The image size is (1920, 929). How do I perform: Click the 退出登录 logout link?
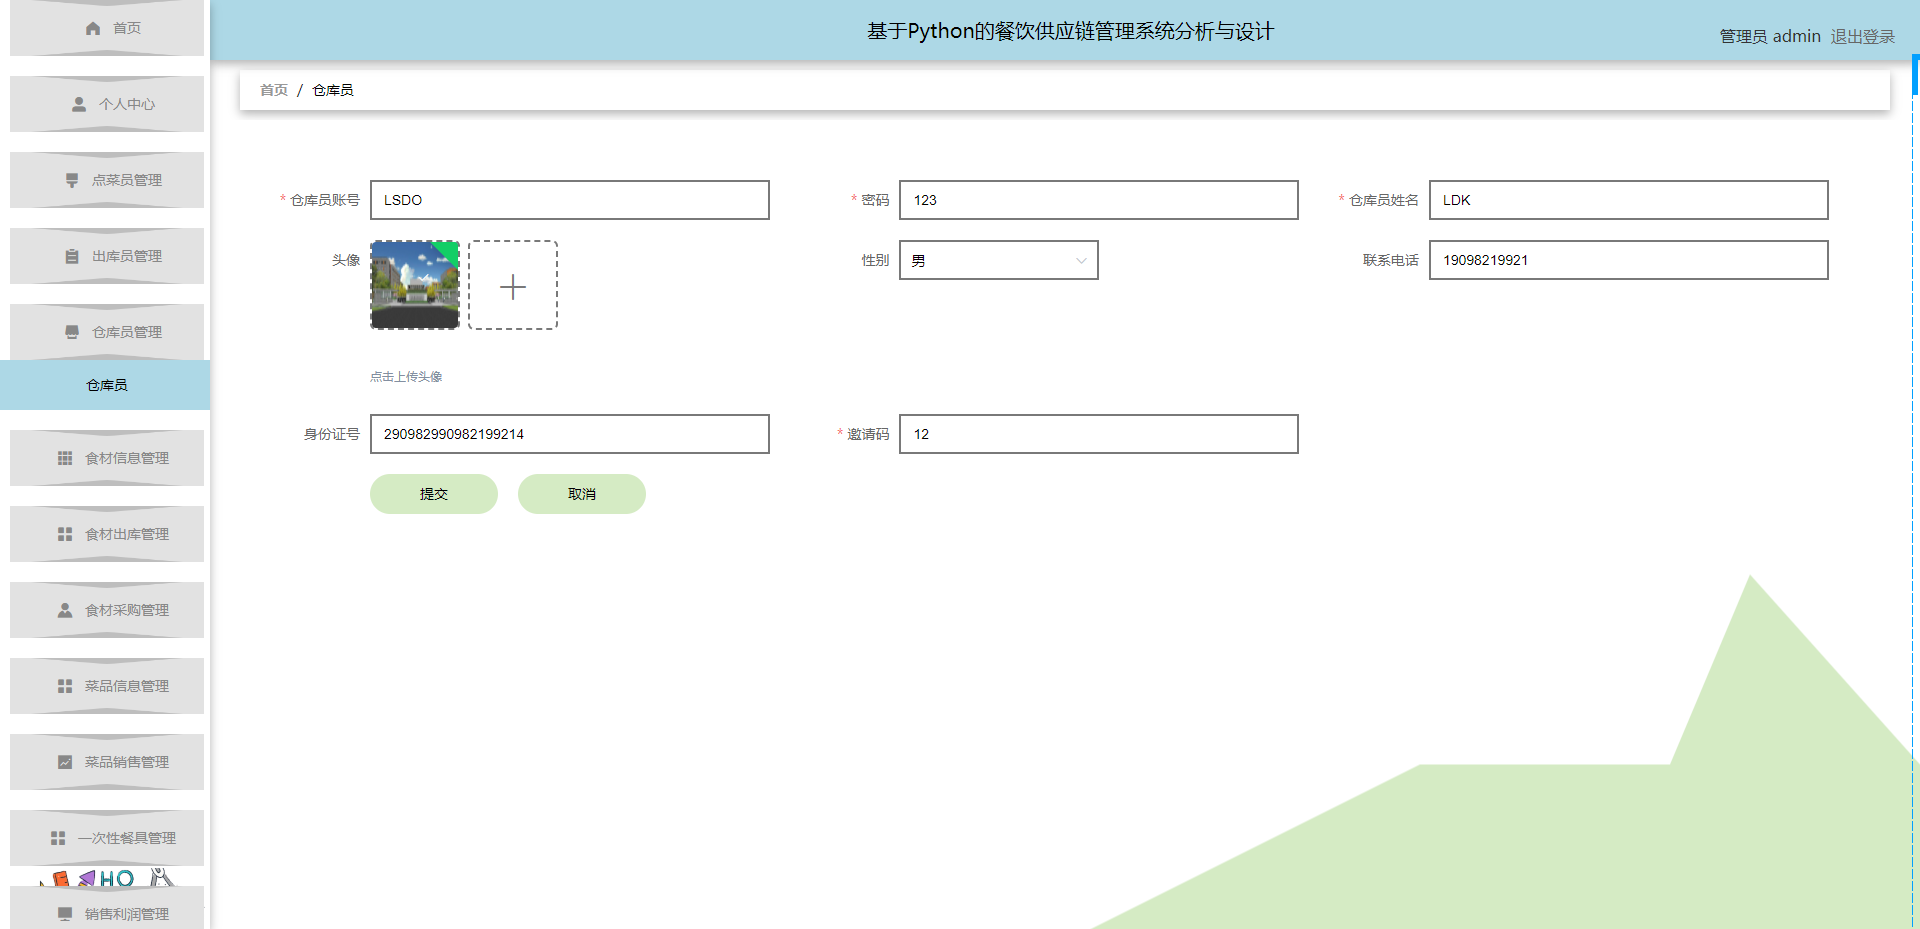[1862, 36]
